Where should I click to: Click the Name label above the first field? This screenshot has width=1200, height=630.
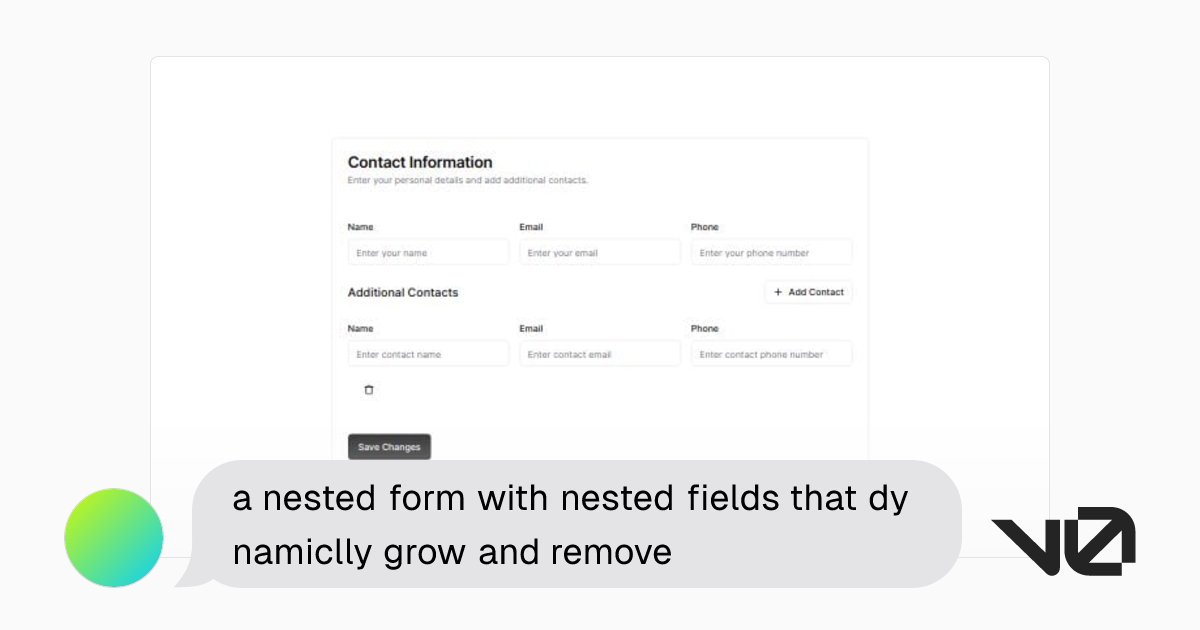(x=359, y=227)
